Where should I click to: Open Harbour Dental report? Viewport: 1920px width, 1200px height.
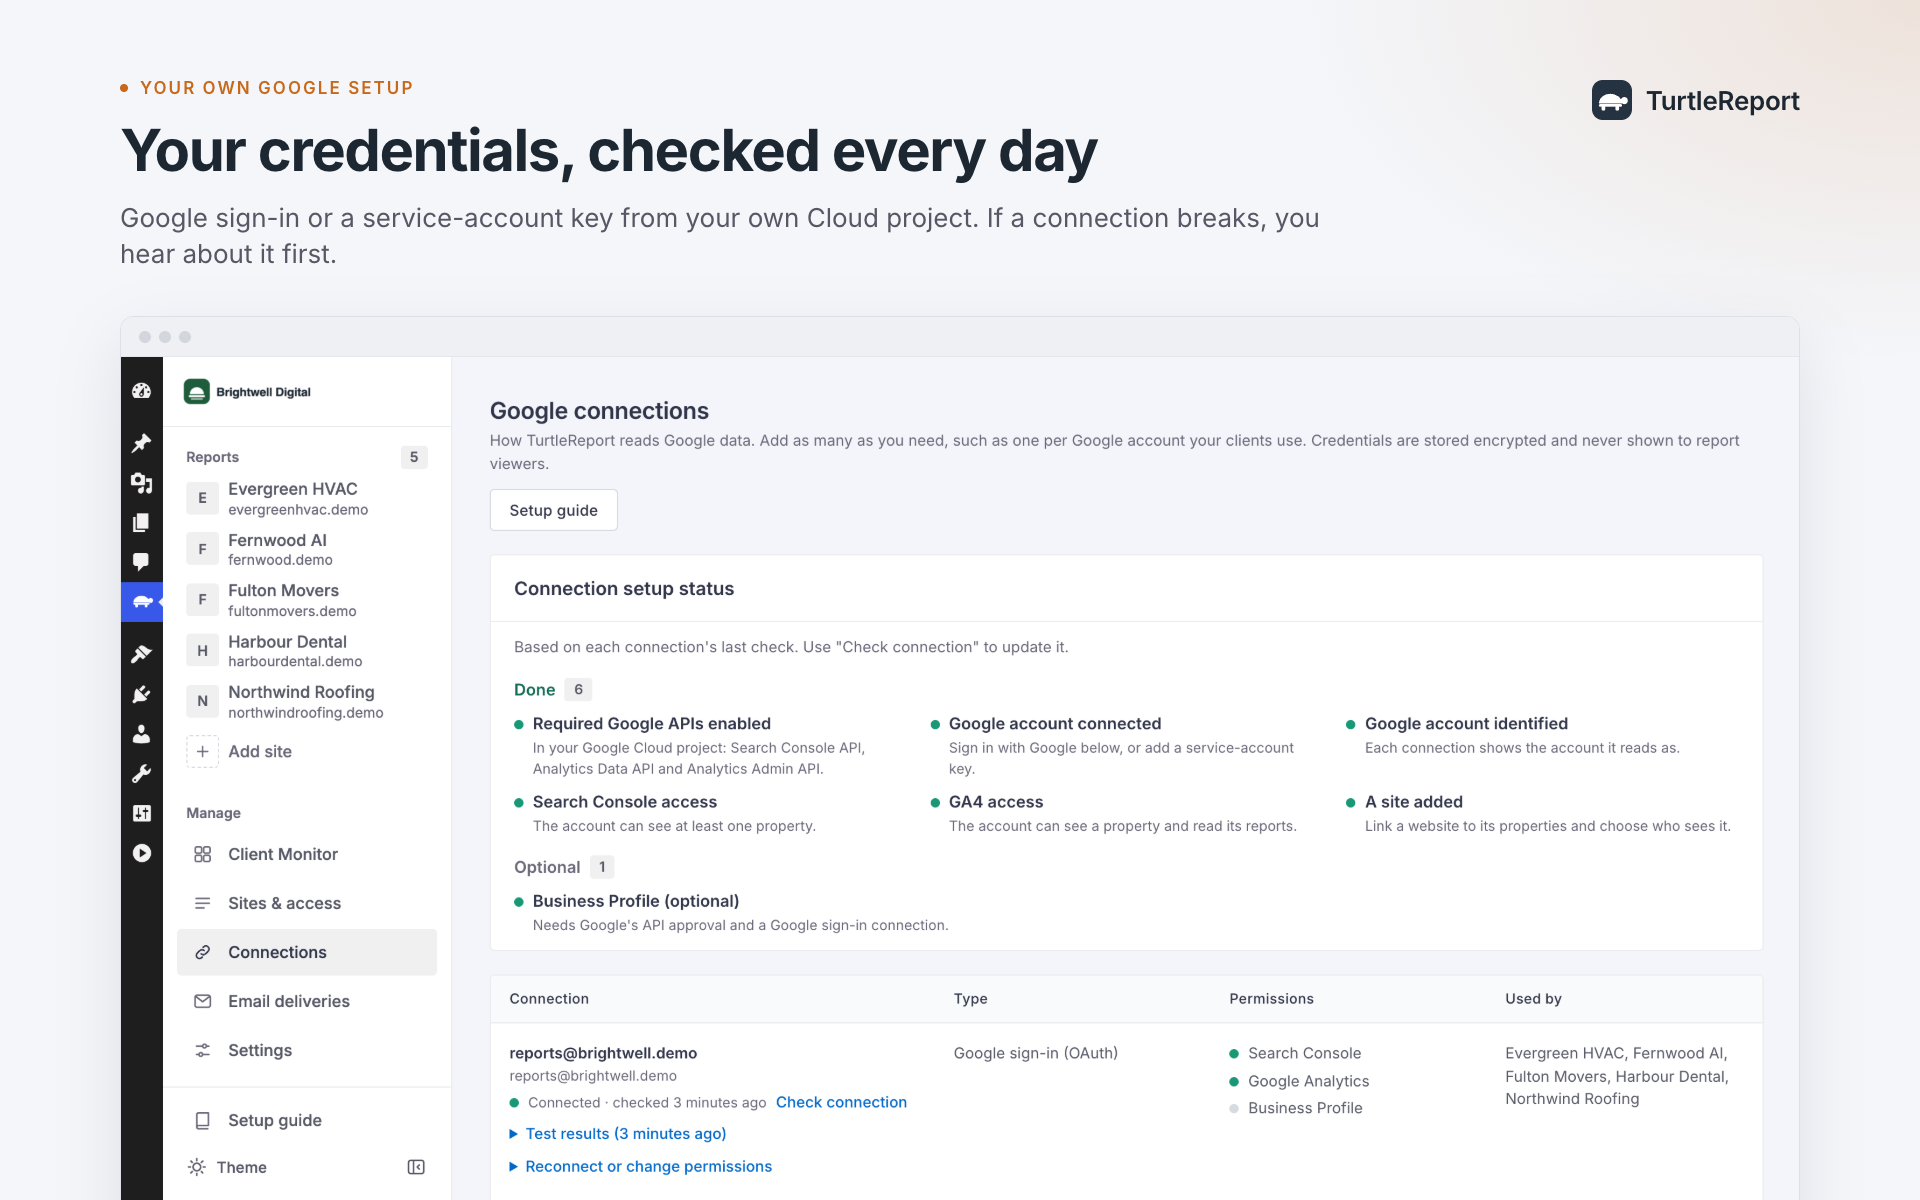point(307,651)
